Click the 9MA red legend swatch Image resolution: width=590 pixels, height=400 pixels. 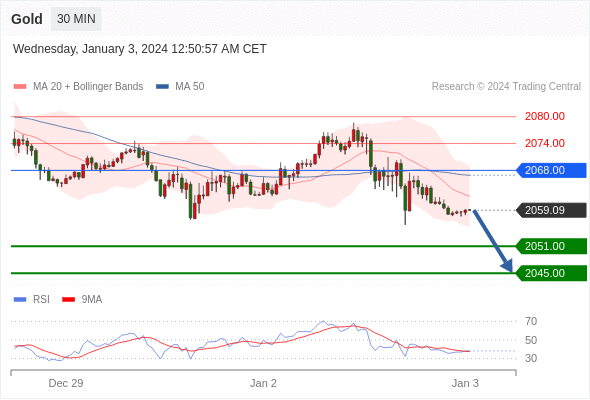coord(68,300)
